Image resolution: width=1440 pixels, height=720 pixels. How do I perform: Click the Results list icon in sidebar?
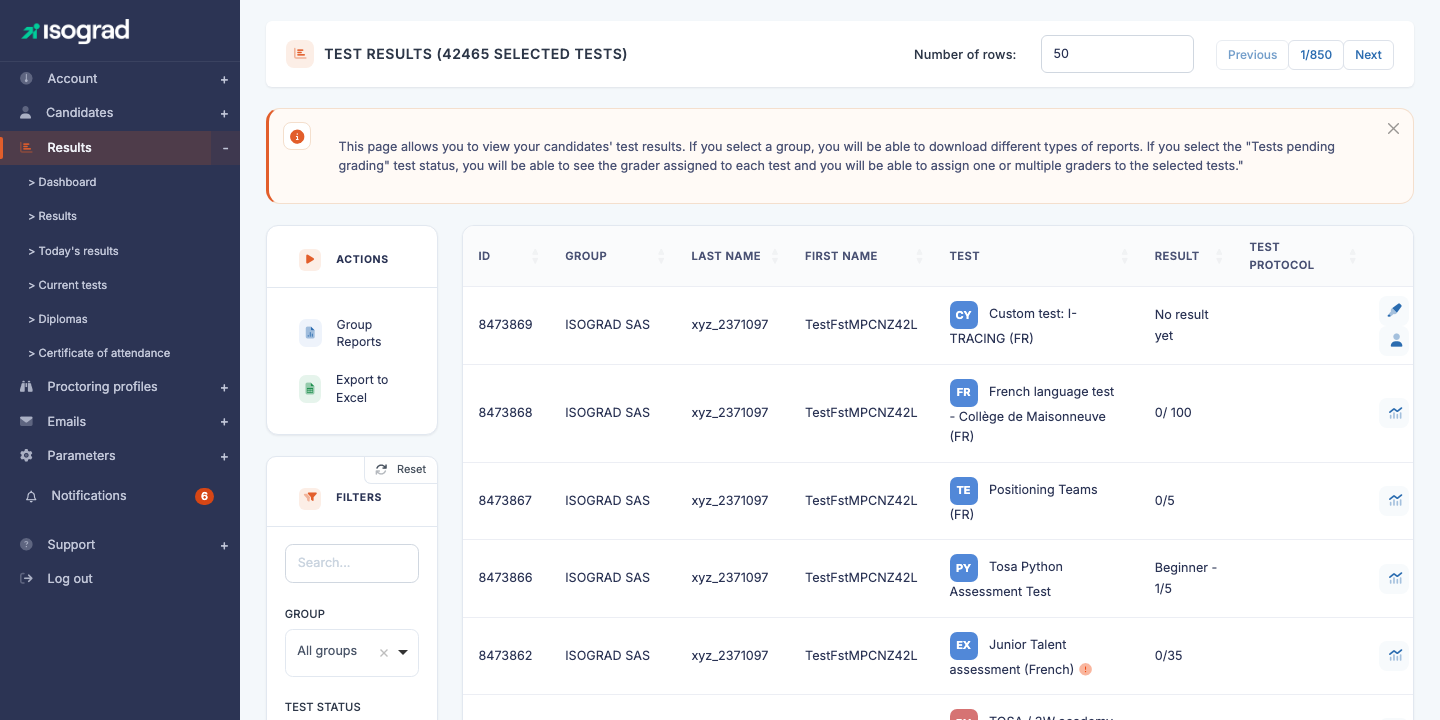[x=26, y=148]
